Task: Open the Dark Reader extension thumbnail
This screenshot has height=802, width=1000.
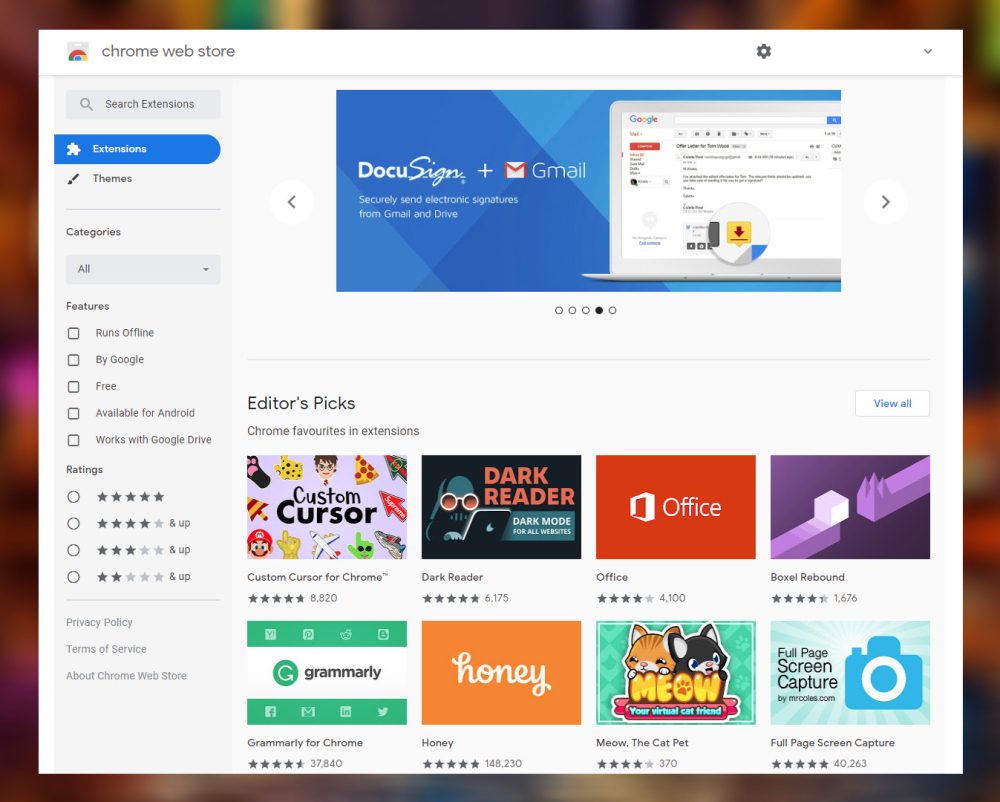Action: 501,507
